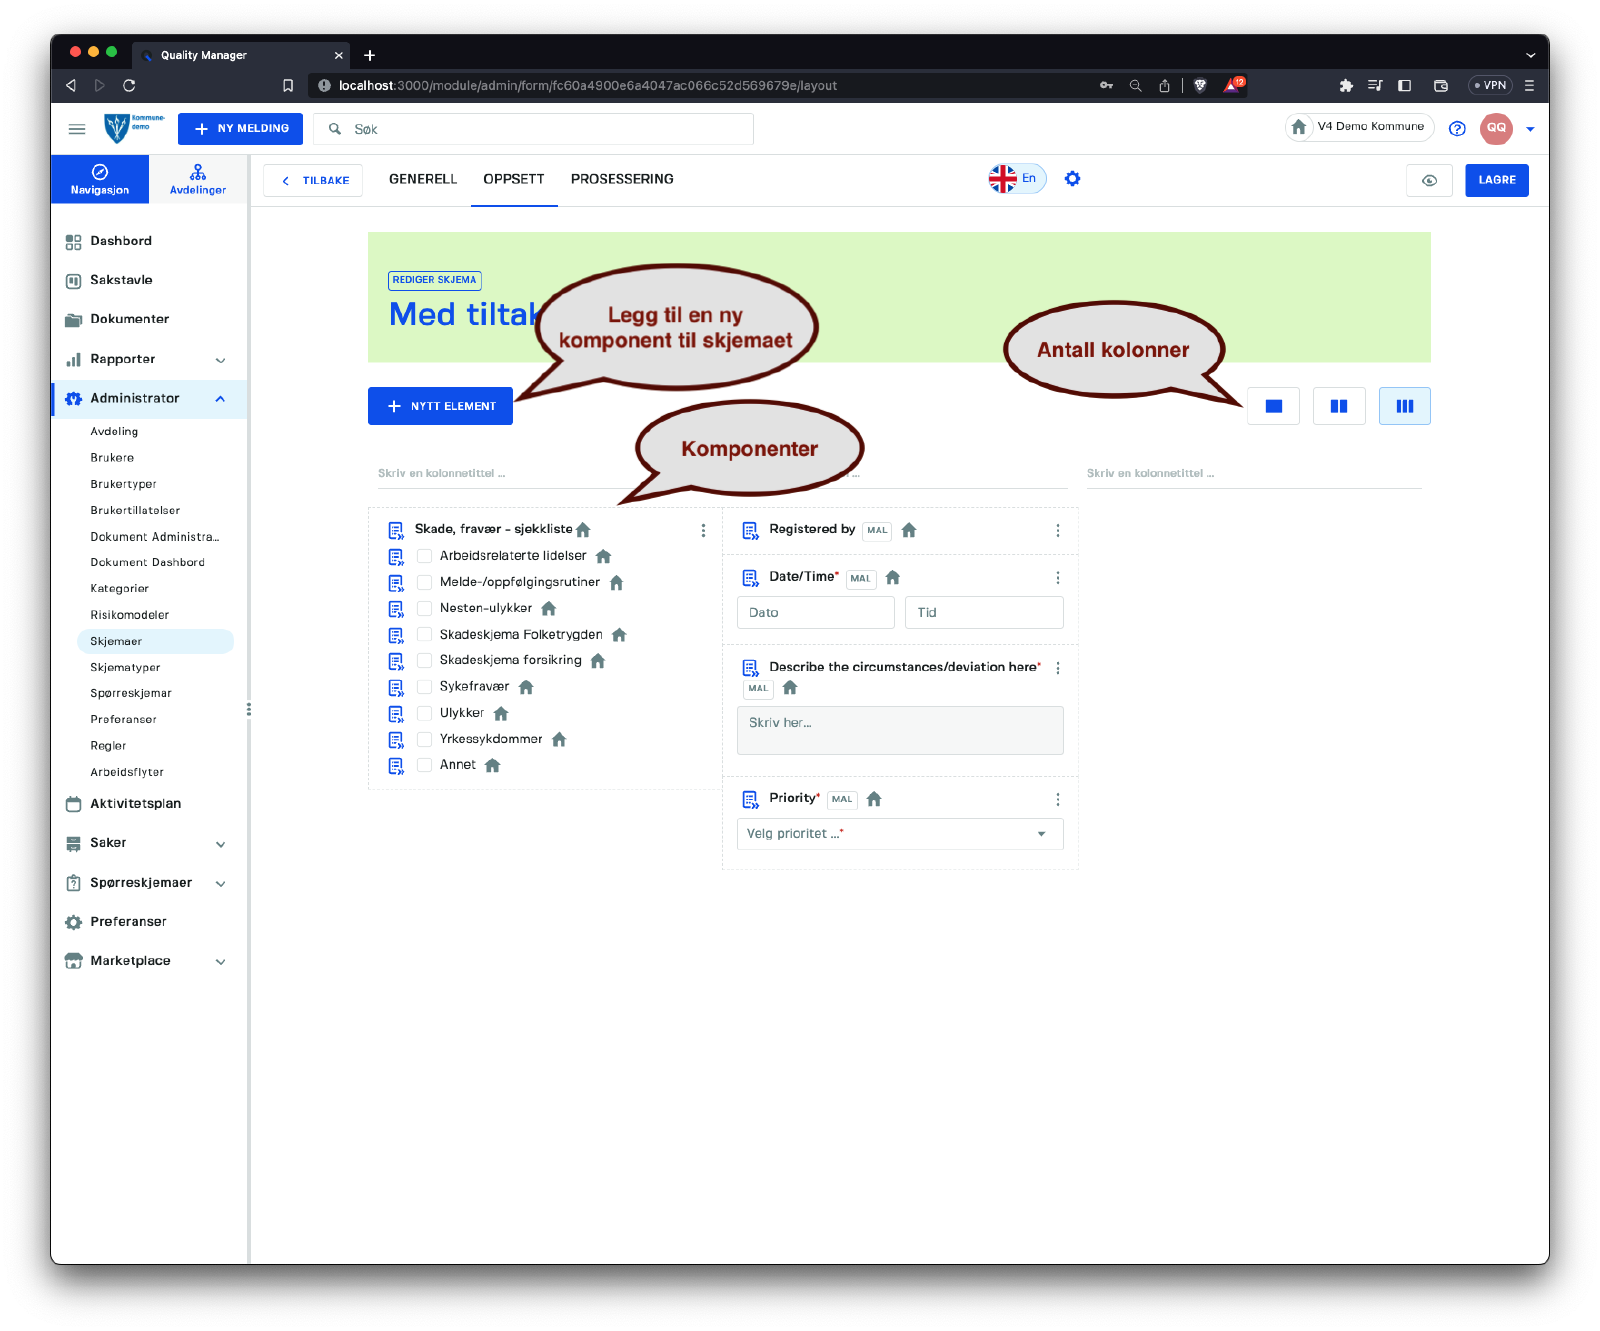Select the two column layout icon

coord(1339,406)
